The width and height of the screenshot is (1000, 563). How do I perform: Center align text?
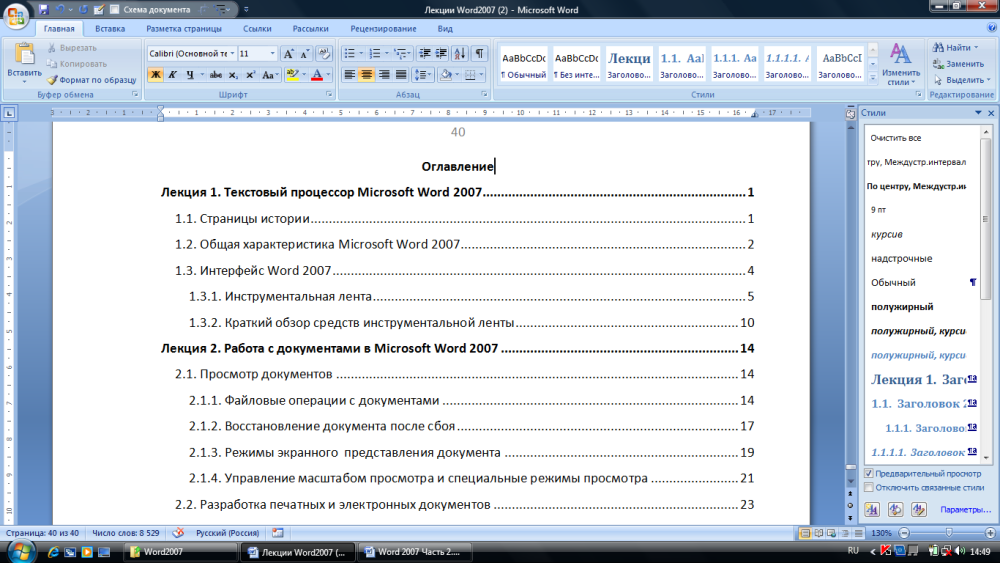tap(367, 75)
